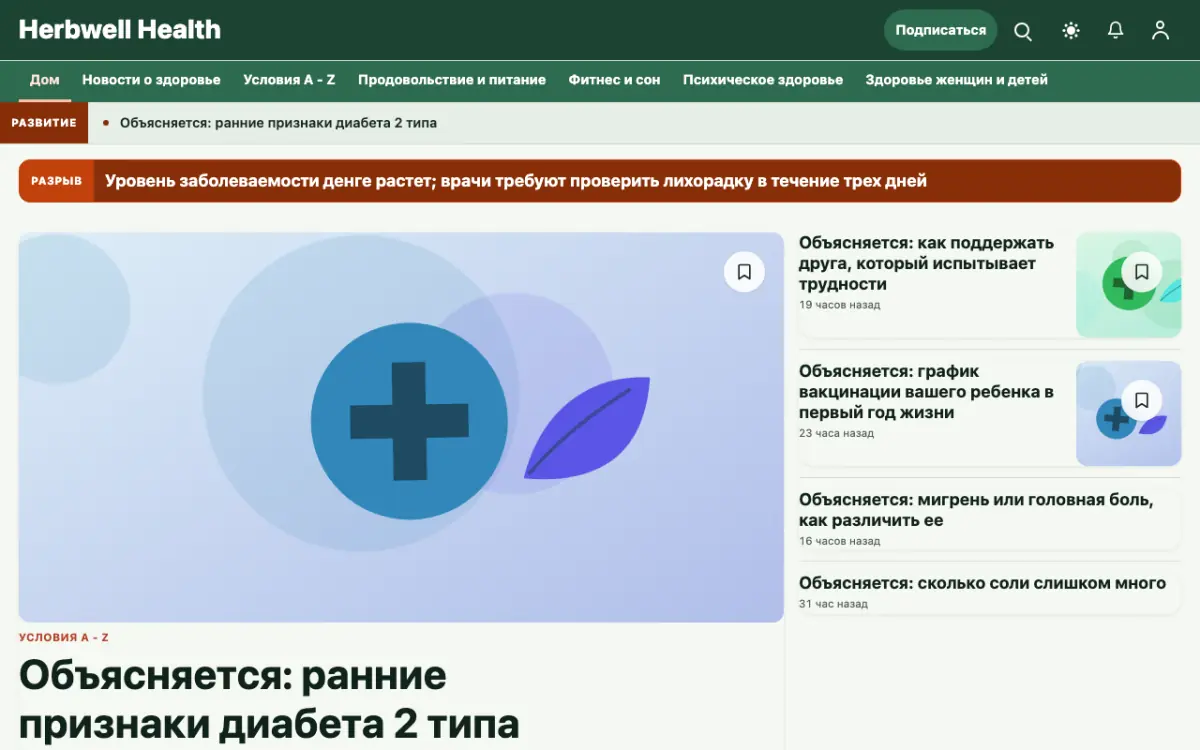Click the Подписаться button
Viewport: 1200px width, 750px height.
pos(940,30)
